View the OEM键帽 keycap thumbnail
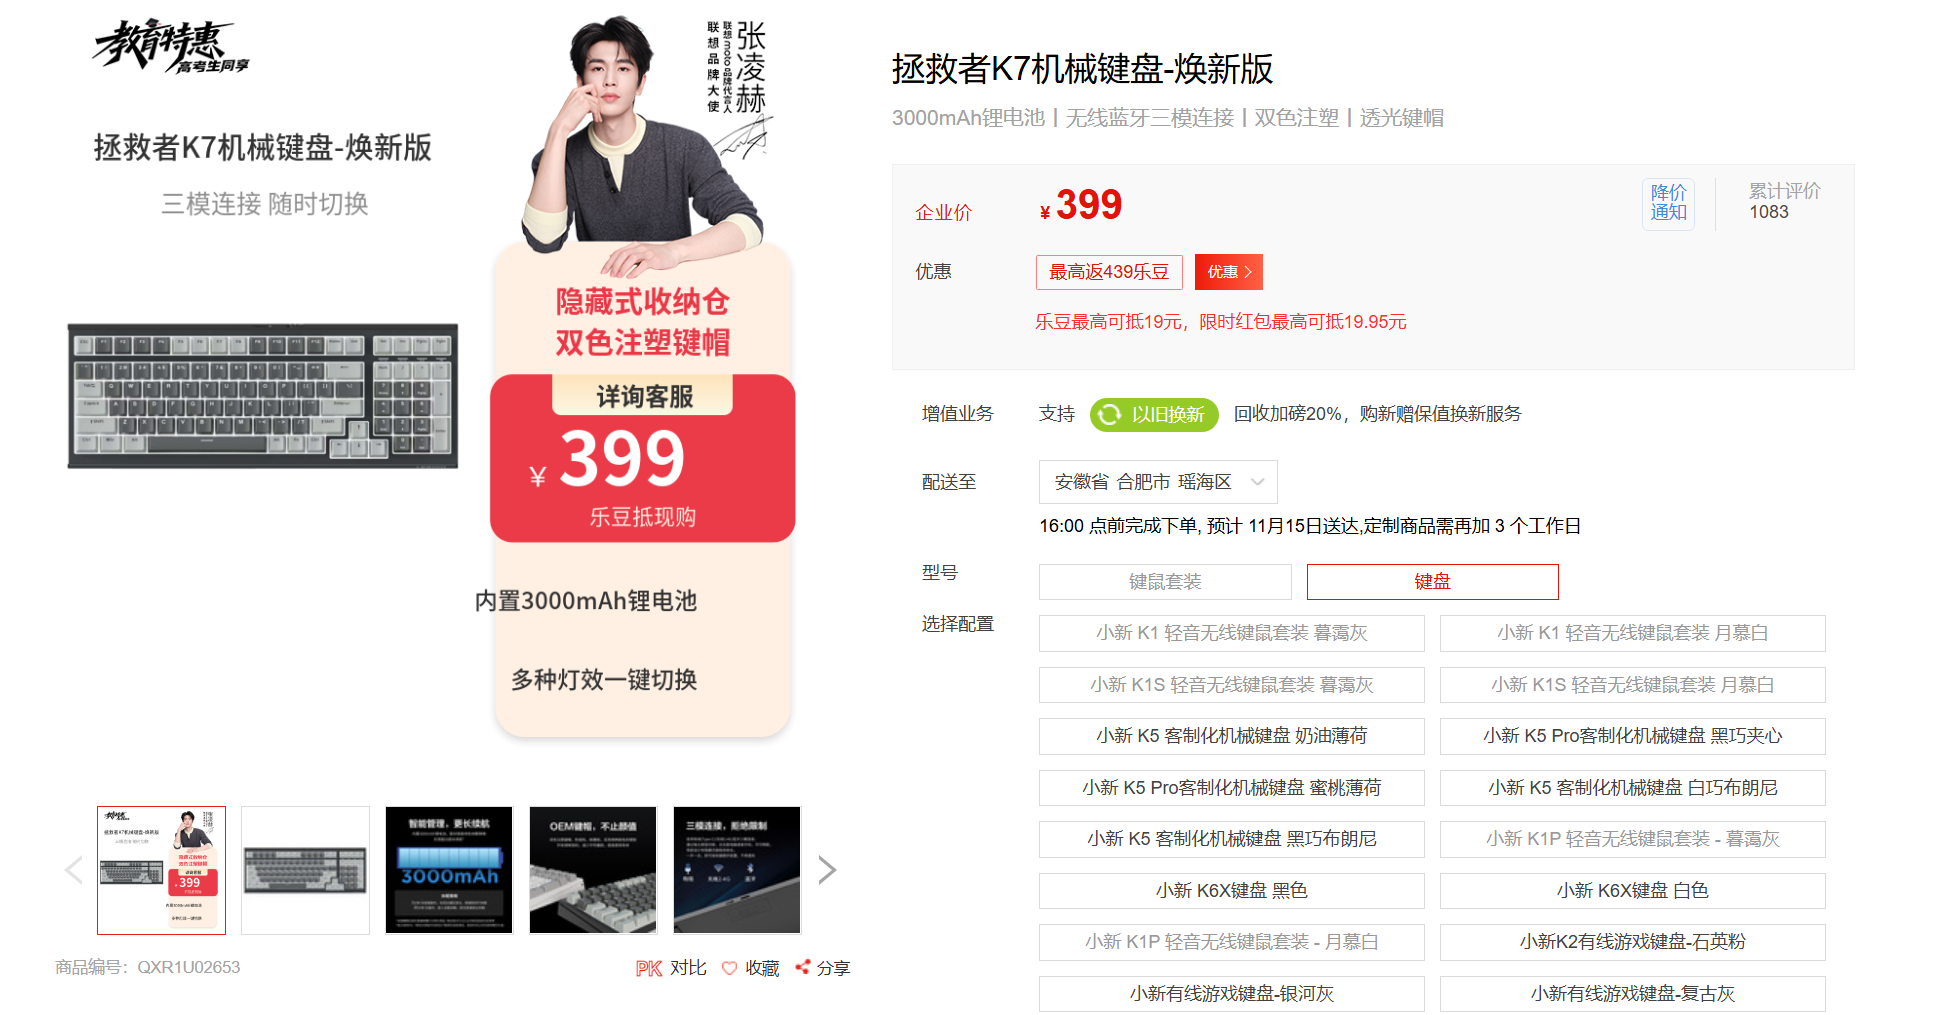This screenshot has height=1015, width=1951. click(x=593, y=870)
